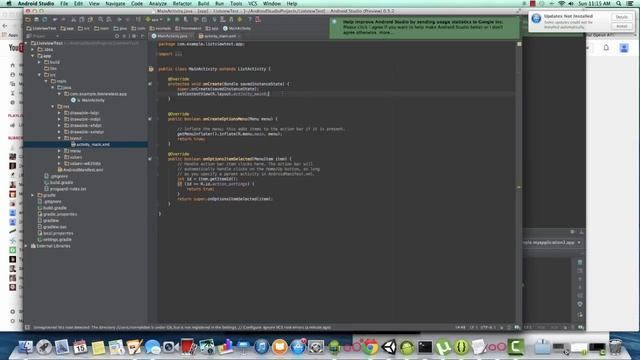Click the toolbar Help question mark icon
This screenshot has height=360, width=640.
pyautogui.click(x=249, y=20)
